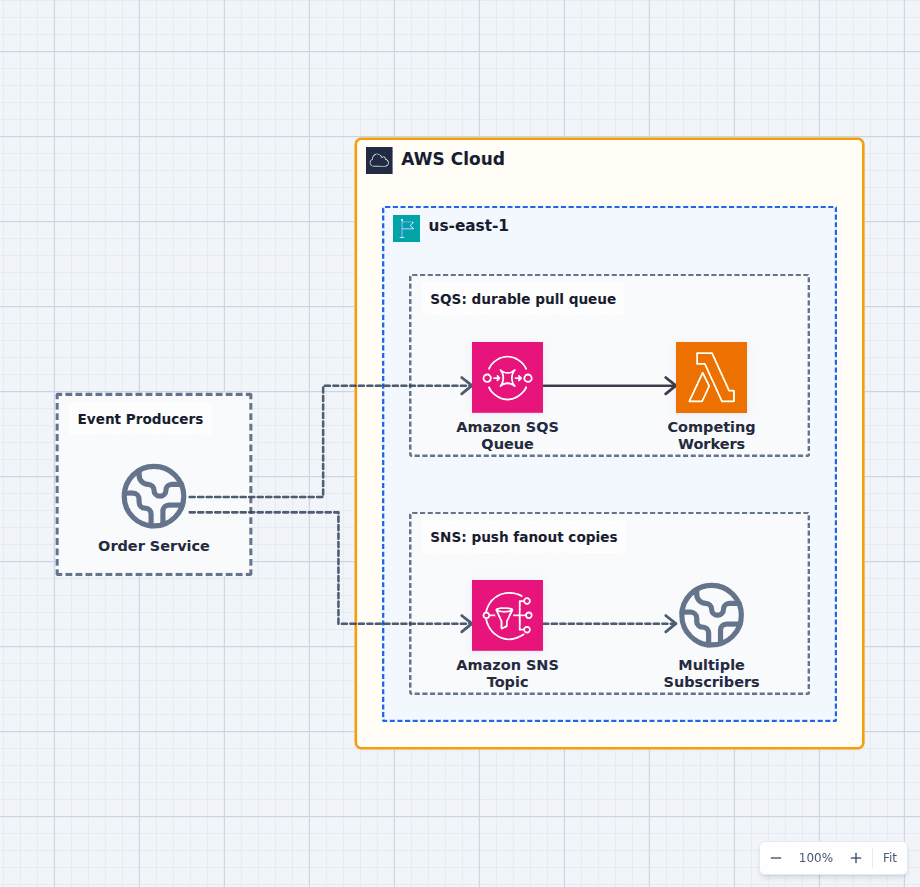
Task: Click the us-east-1 region flag icon
Action: click(x=406, y=228)
